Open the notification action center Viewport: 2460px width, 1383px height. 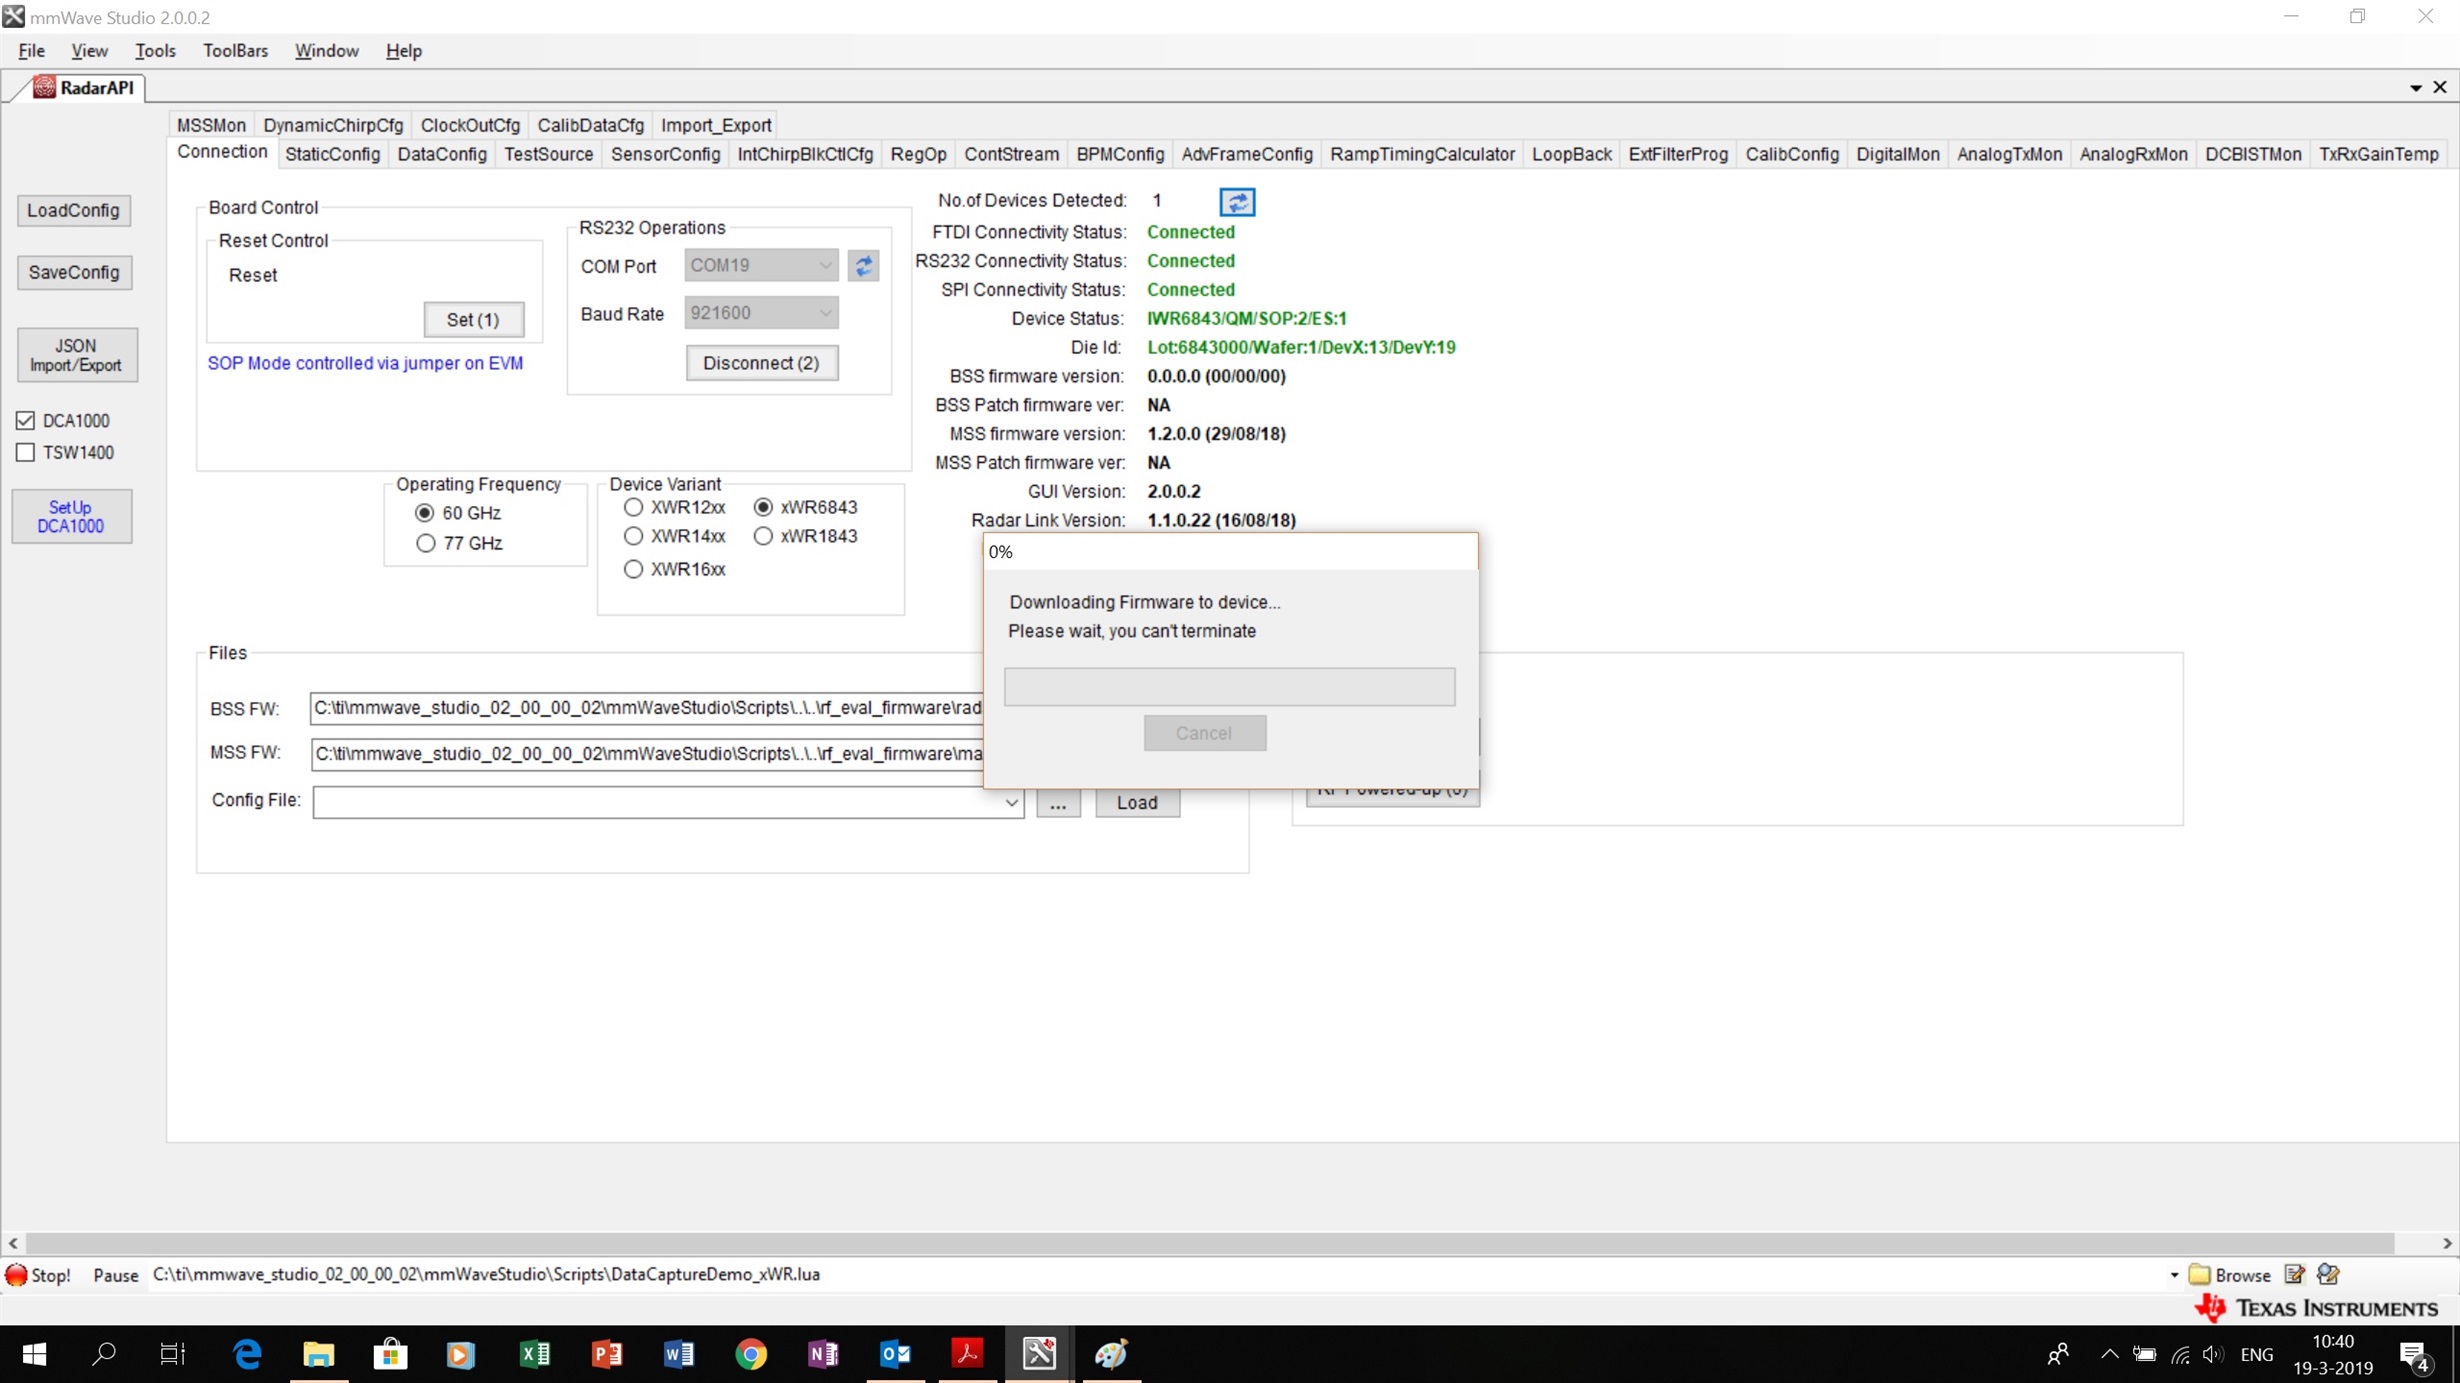pos(2416,1356)
